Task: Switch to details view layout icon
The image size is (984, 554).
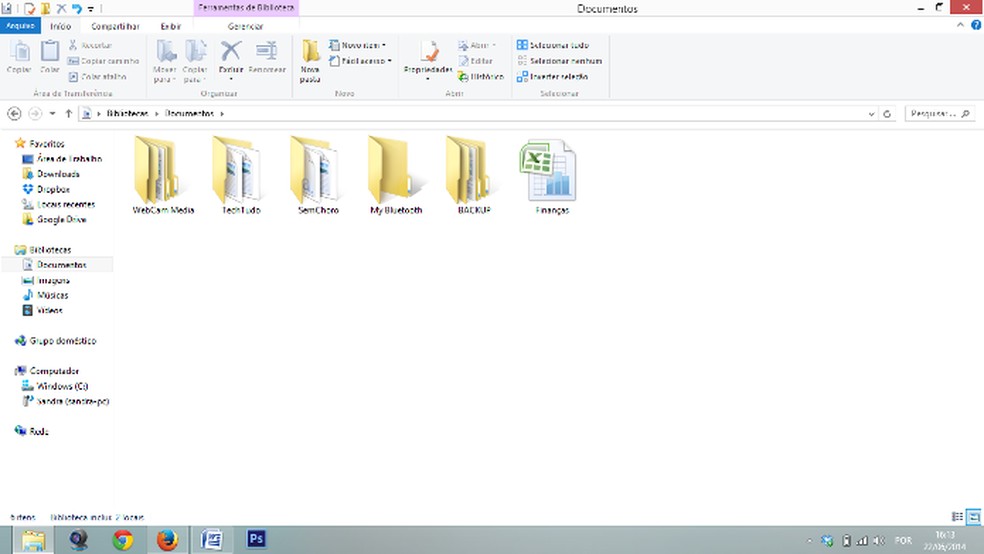Action: pyautogui.click(x=958, y=517)
